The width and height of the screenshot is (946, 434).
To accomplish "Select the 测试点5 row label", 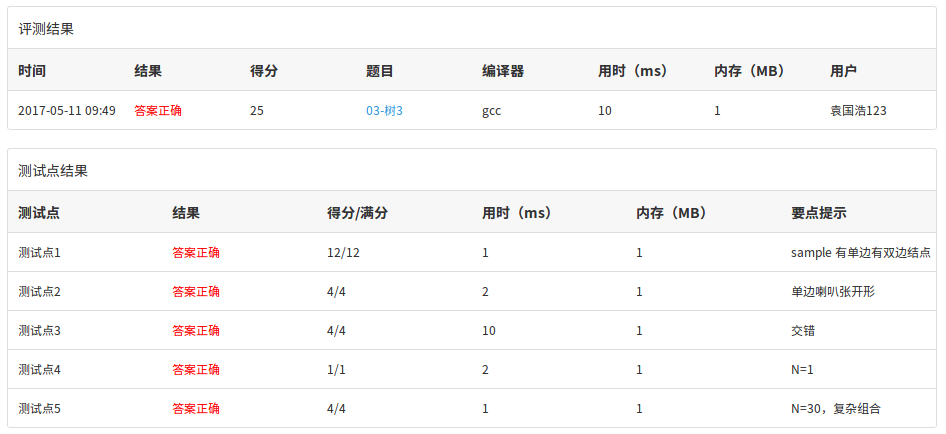I will [x=40, y=409].
